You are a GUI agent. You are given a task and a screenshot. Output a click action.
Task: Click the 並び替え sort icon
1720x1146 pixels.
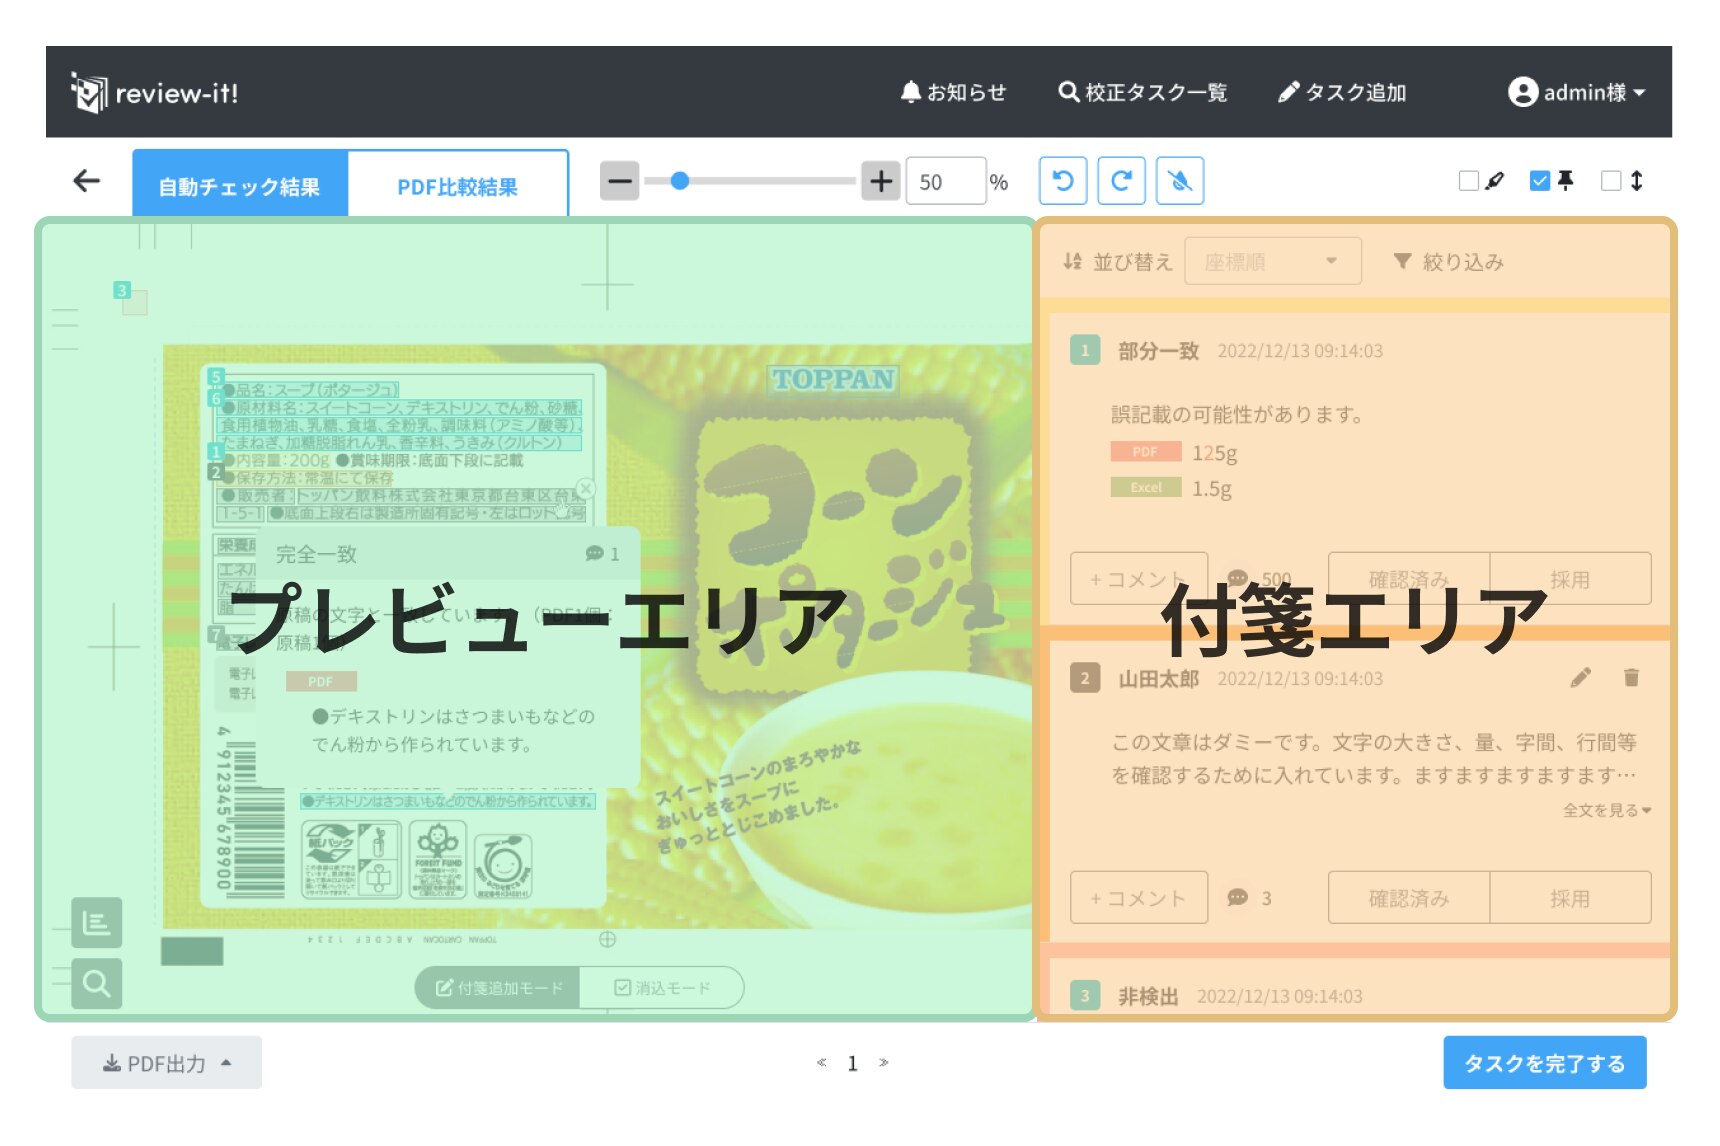[x=1073, y=261]
